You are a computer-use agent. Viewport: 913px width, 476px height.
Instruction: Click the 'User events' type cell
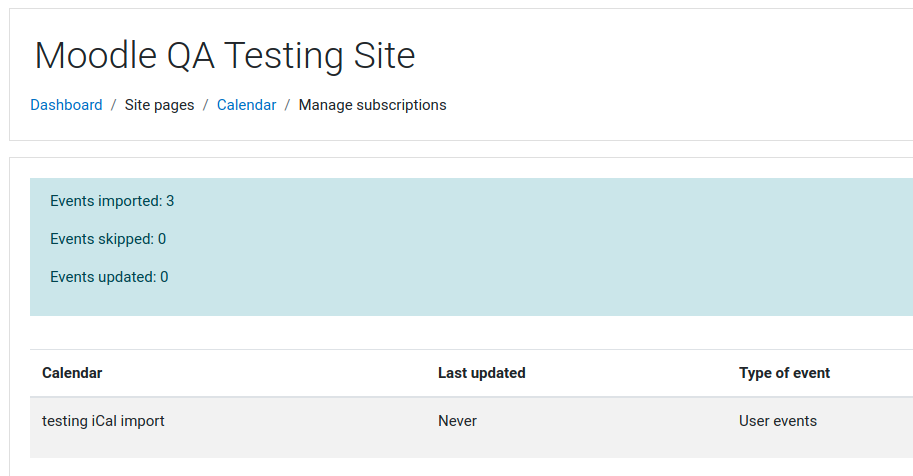coord(778,421)
